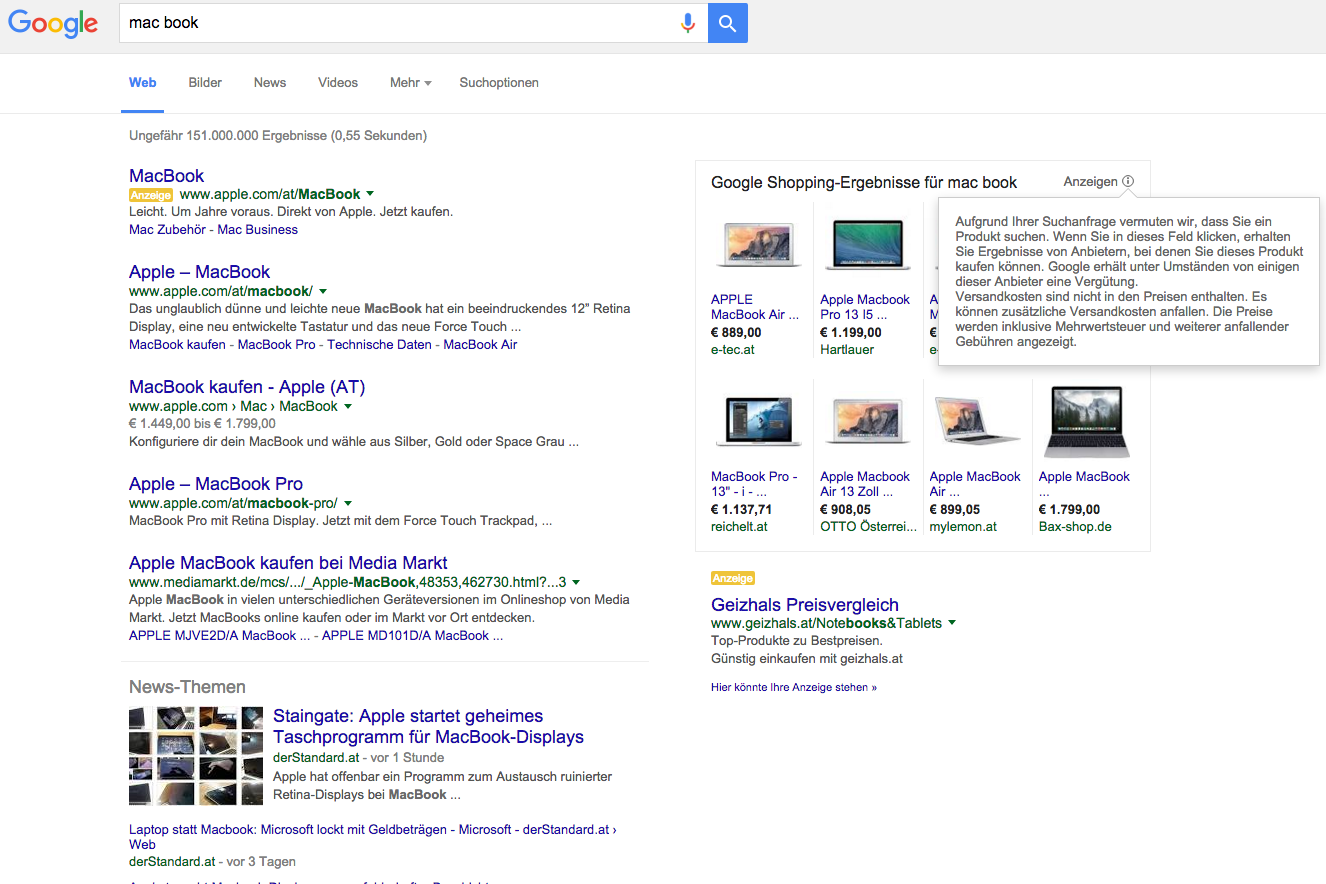
Task: Select the Web tab
Action: pyautogui.click(x=143, y=83)
